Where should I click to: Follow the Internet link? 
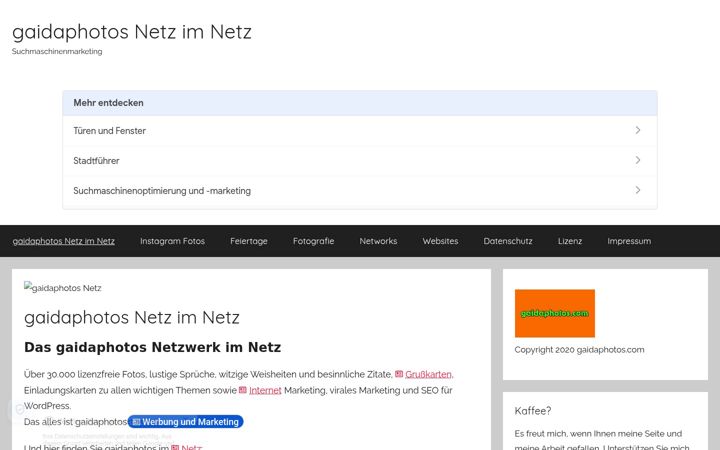click(x=265, y=390)
